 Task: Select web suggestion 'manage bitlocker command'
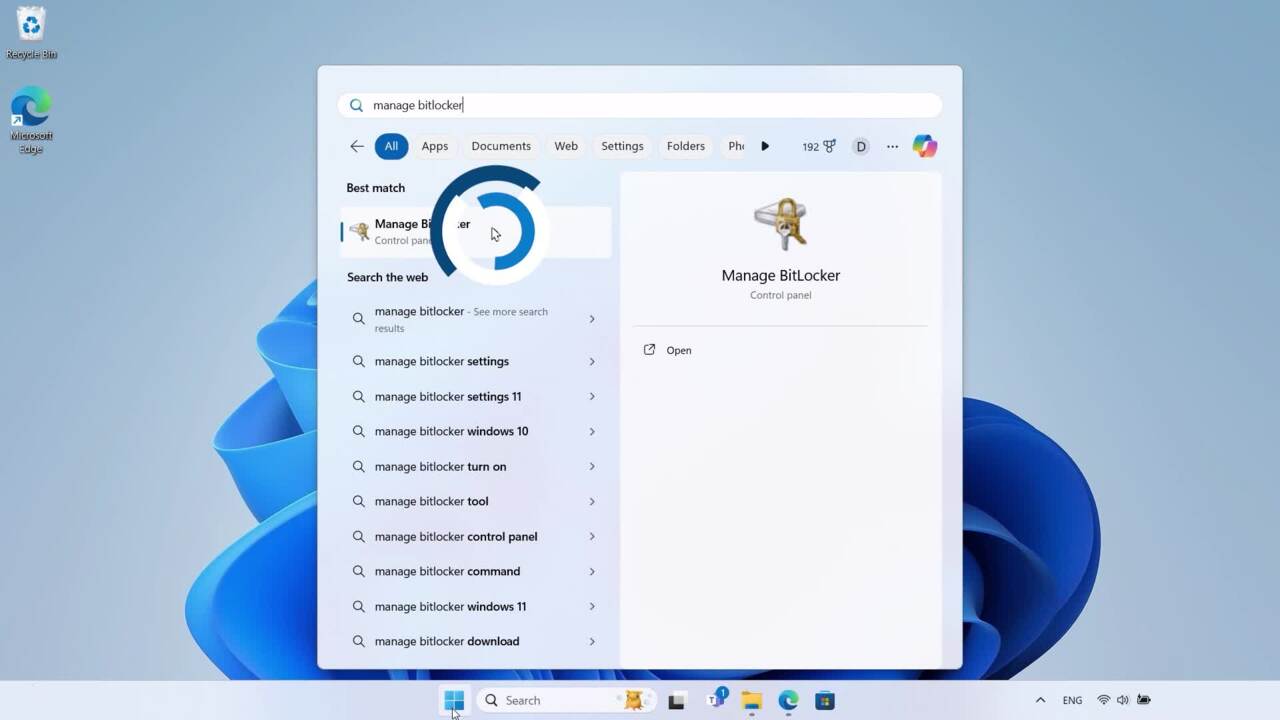click(x=476, y=571)
